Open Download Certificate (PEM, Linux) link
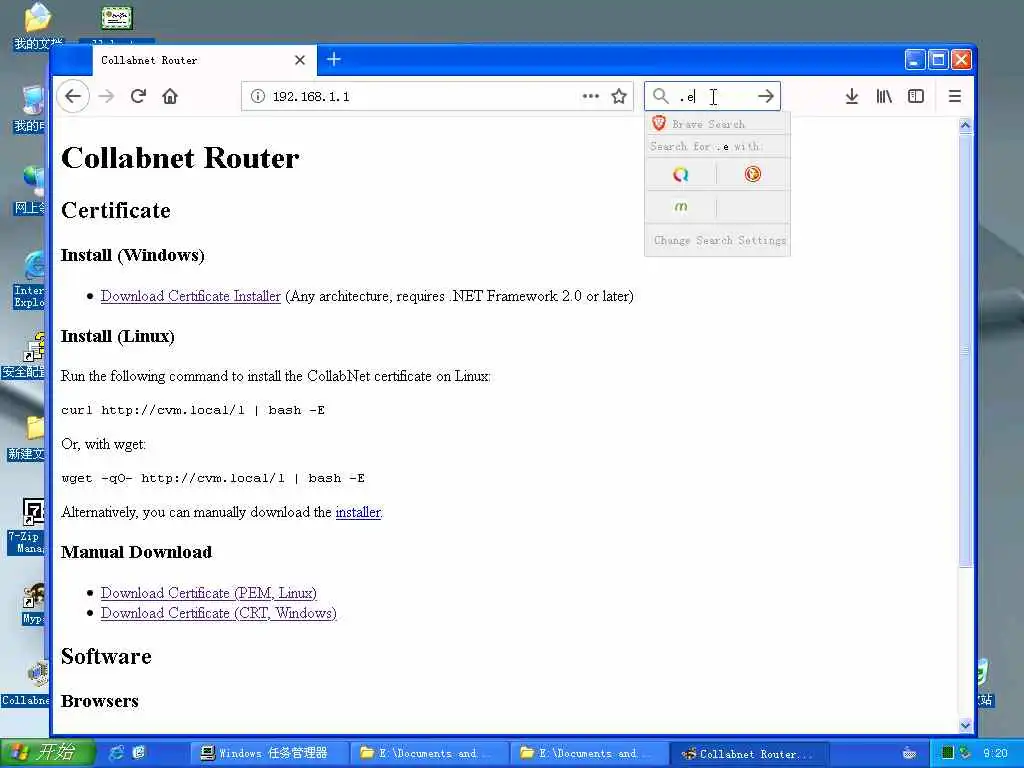 (x=208, y=593)
